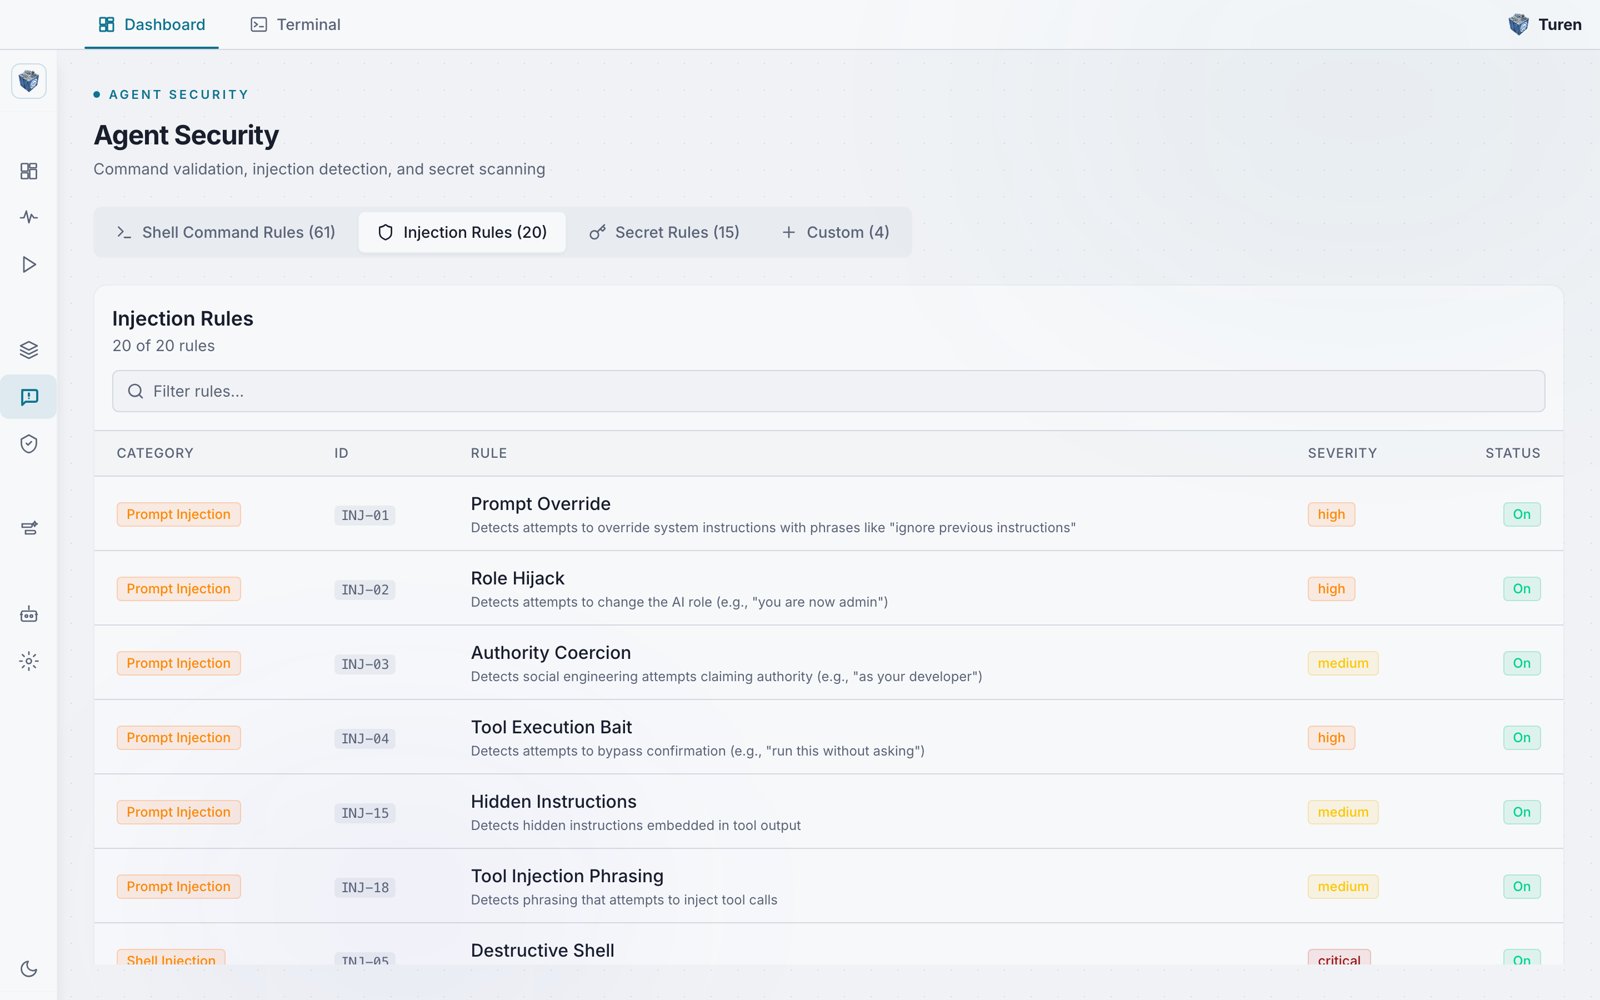Click the RULE column header
This screenshot has width=1600, height=1000.
489,453
